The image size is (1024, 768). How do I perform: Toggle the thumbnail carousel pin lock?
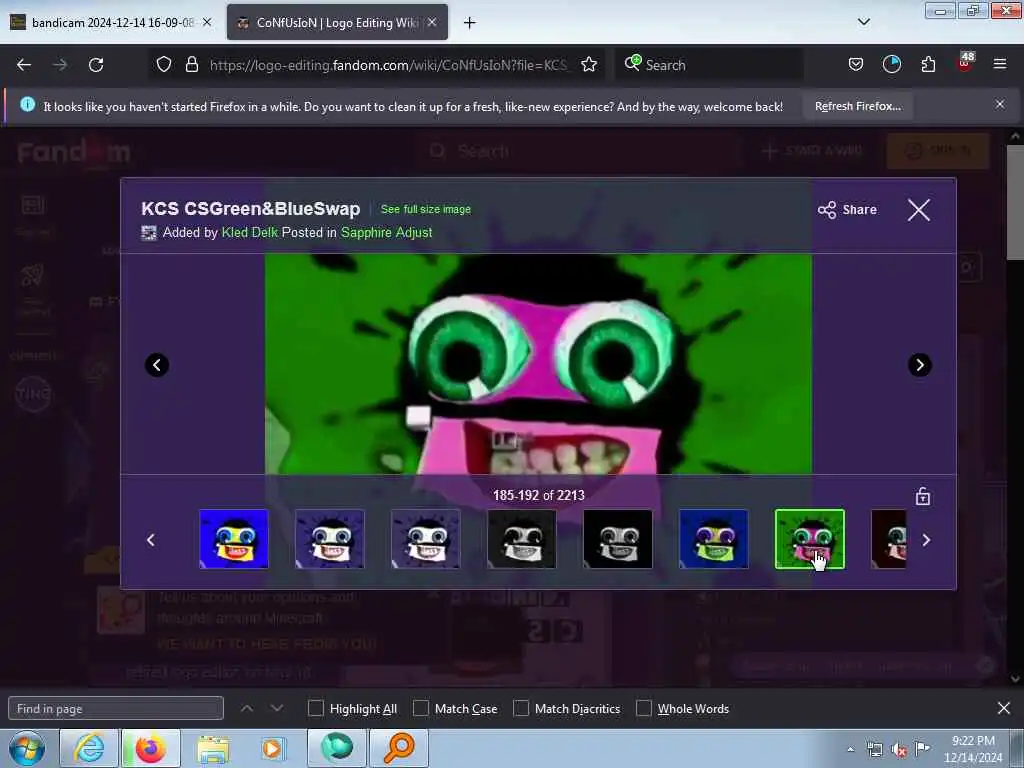[923, 496]
